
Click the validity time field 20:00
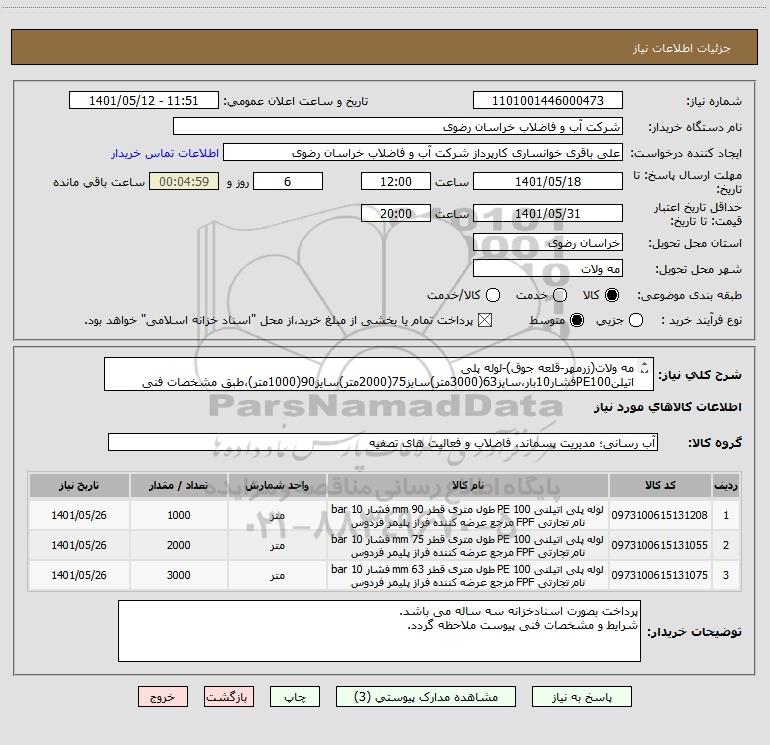click(x=396, y=213)
